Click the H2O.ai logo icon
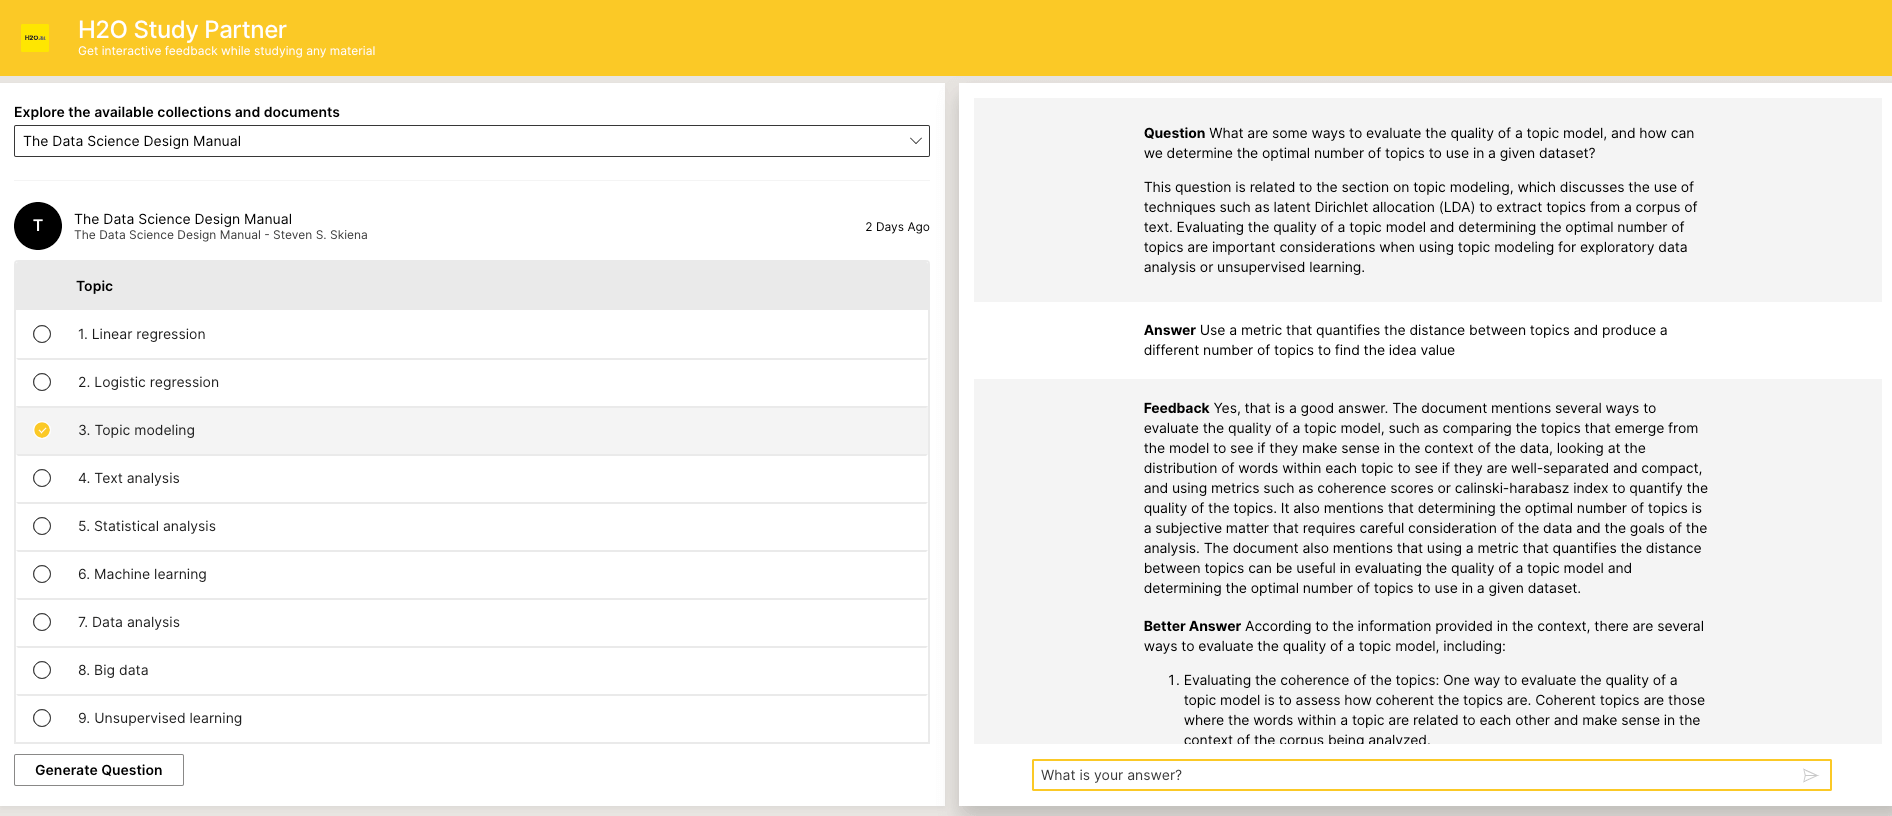This screenshot has height=816, width=1892. (x=35, y=38)
